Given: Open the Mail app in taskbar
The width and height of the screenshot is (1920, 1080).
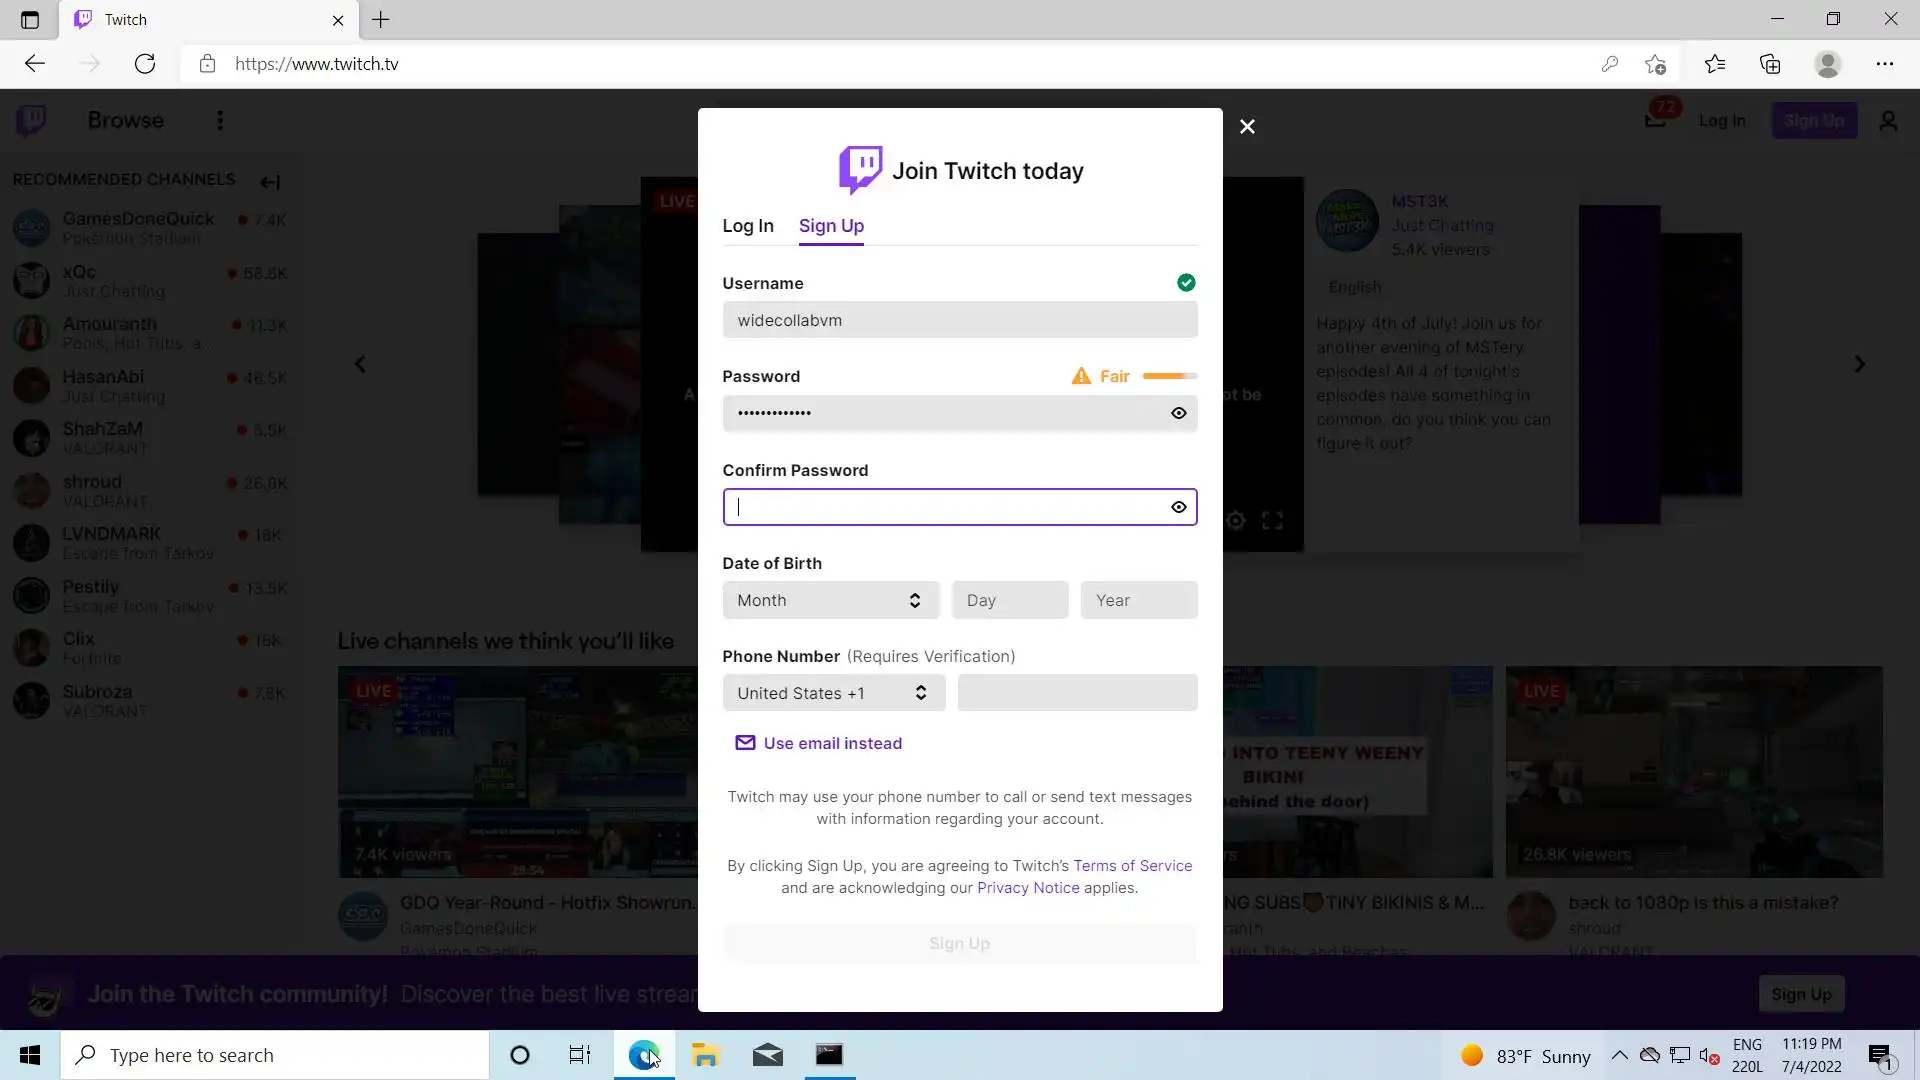Looking at the screenshot, I should coord(767,1055).
